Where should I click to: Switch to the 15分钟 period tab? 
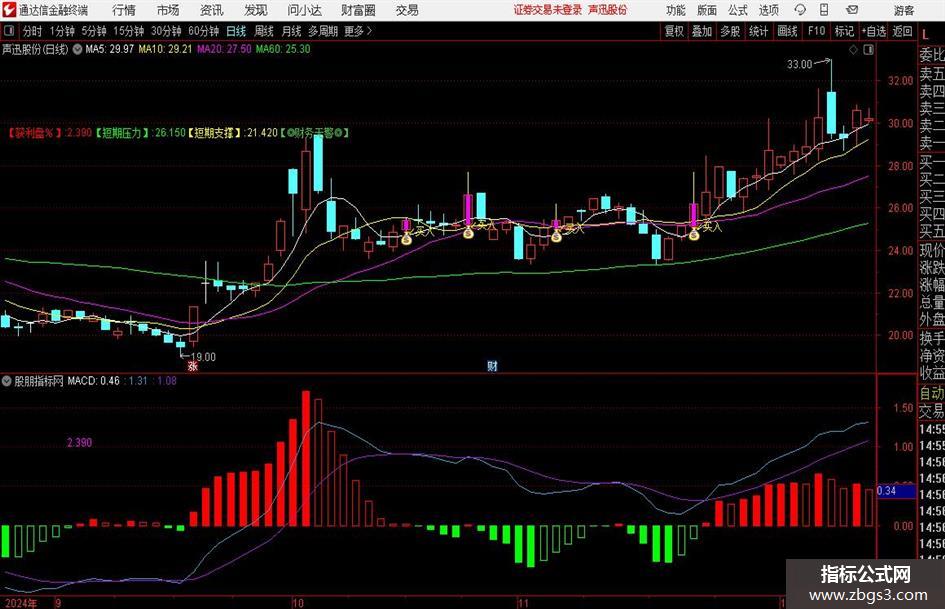click(128, 31)
